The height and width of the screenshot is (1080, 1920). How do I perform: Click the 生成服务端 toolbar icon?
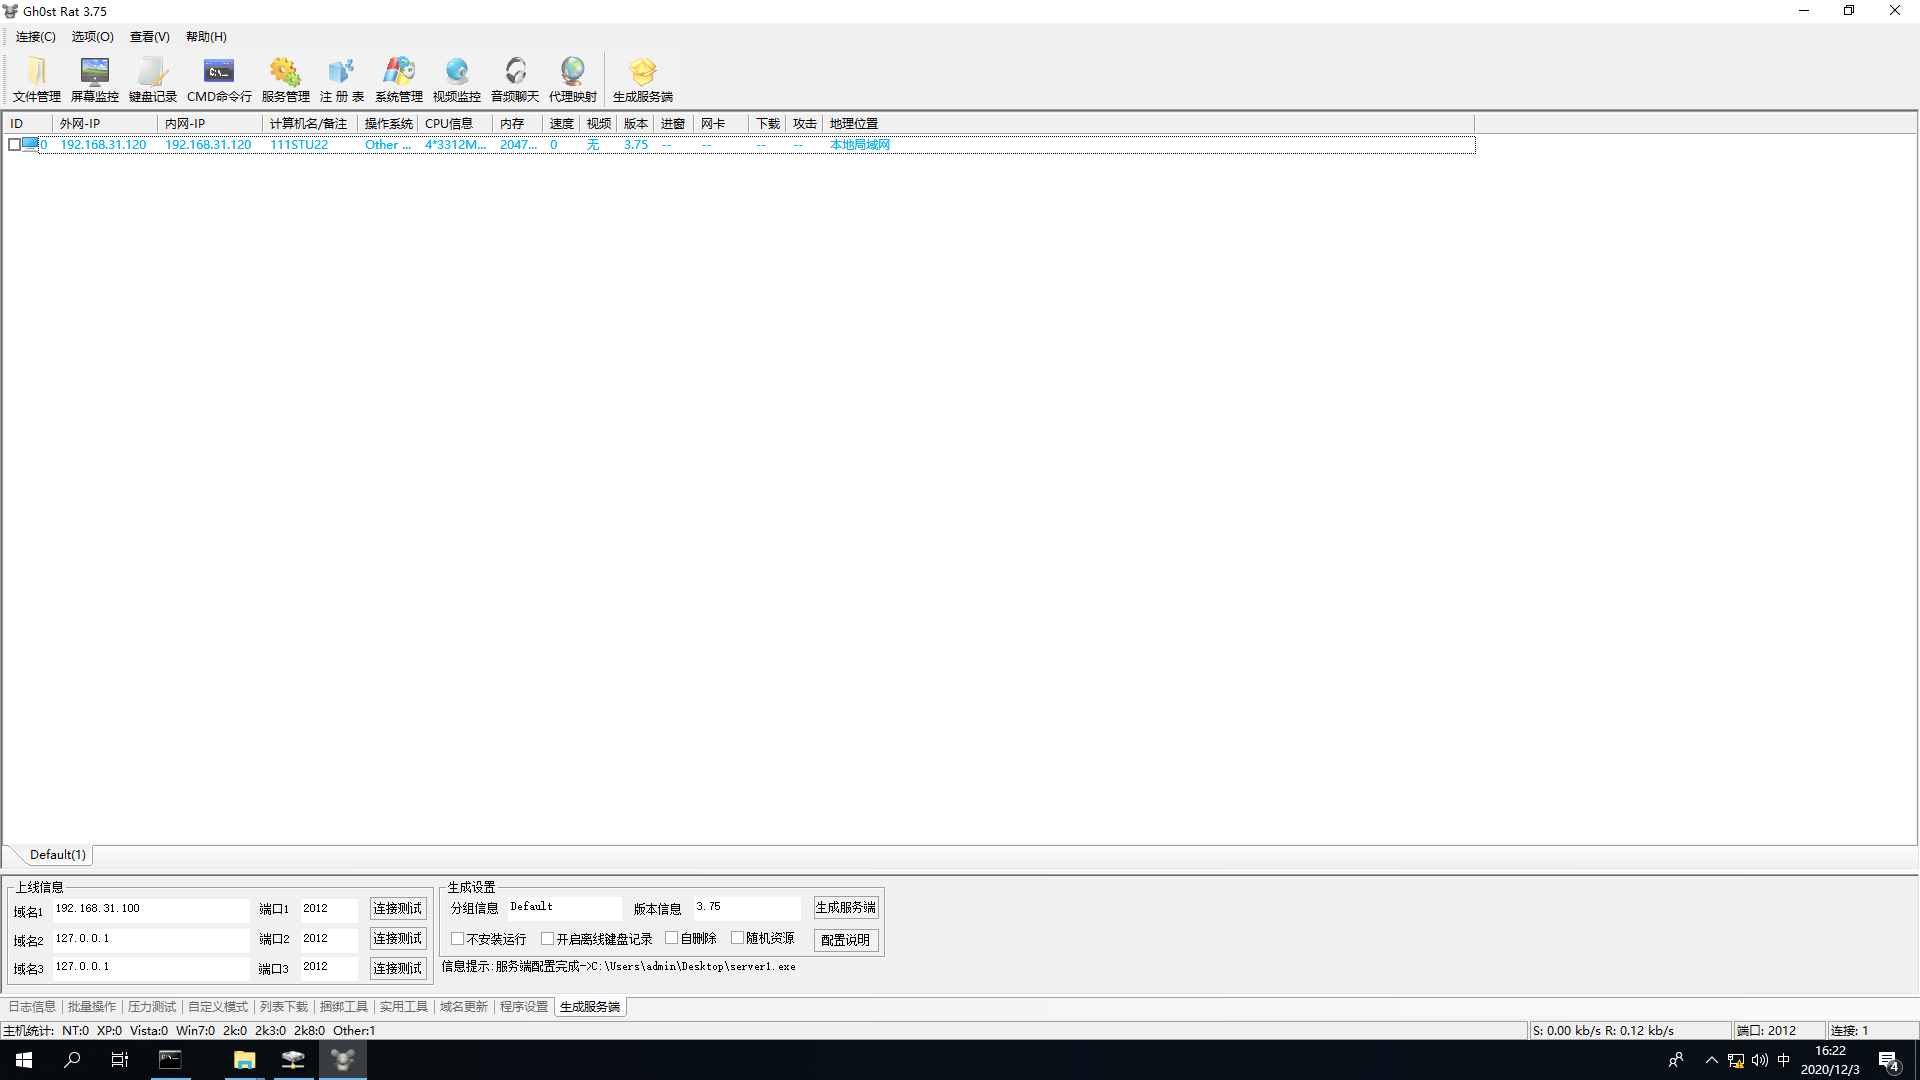642,79
